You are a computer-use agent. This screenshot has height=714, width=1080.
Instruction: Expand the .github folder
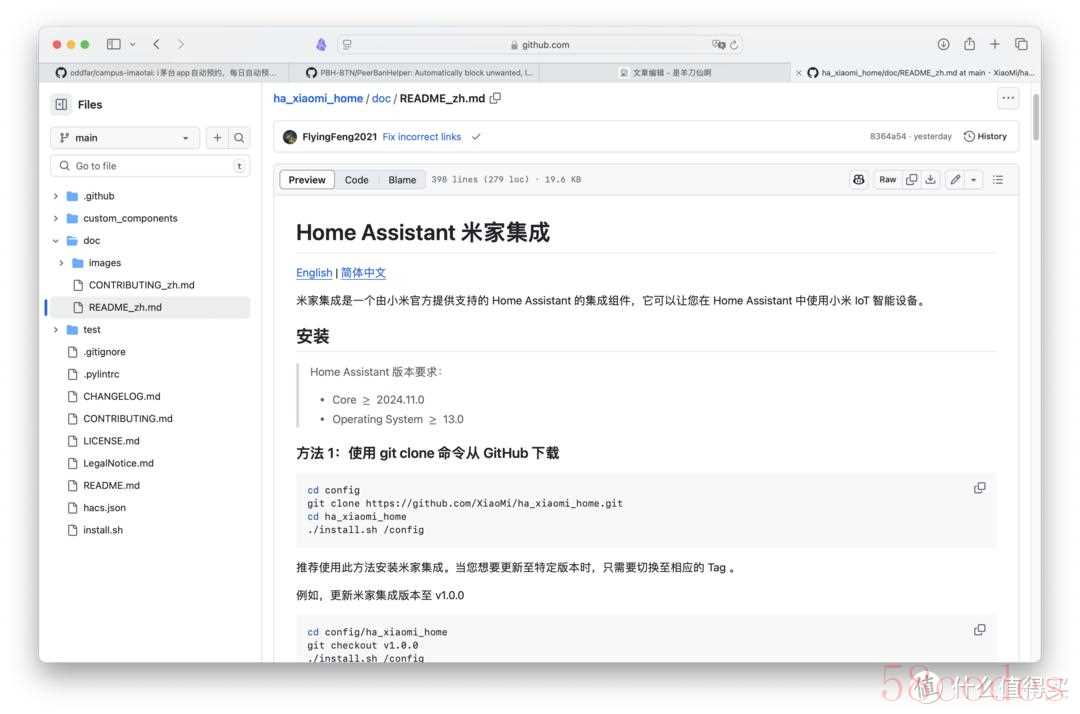point(56,196)
